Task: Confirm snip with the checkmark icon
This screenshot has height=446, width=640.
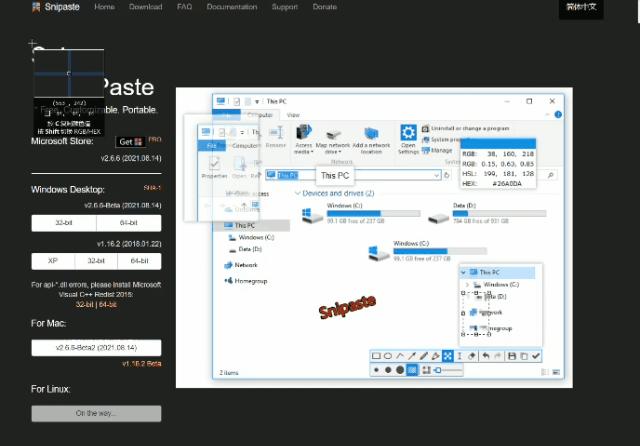Action: tap(536, 356)
